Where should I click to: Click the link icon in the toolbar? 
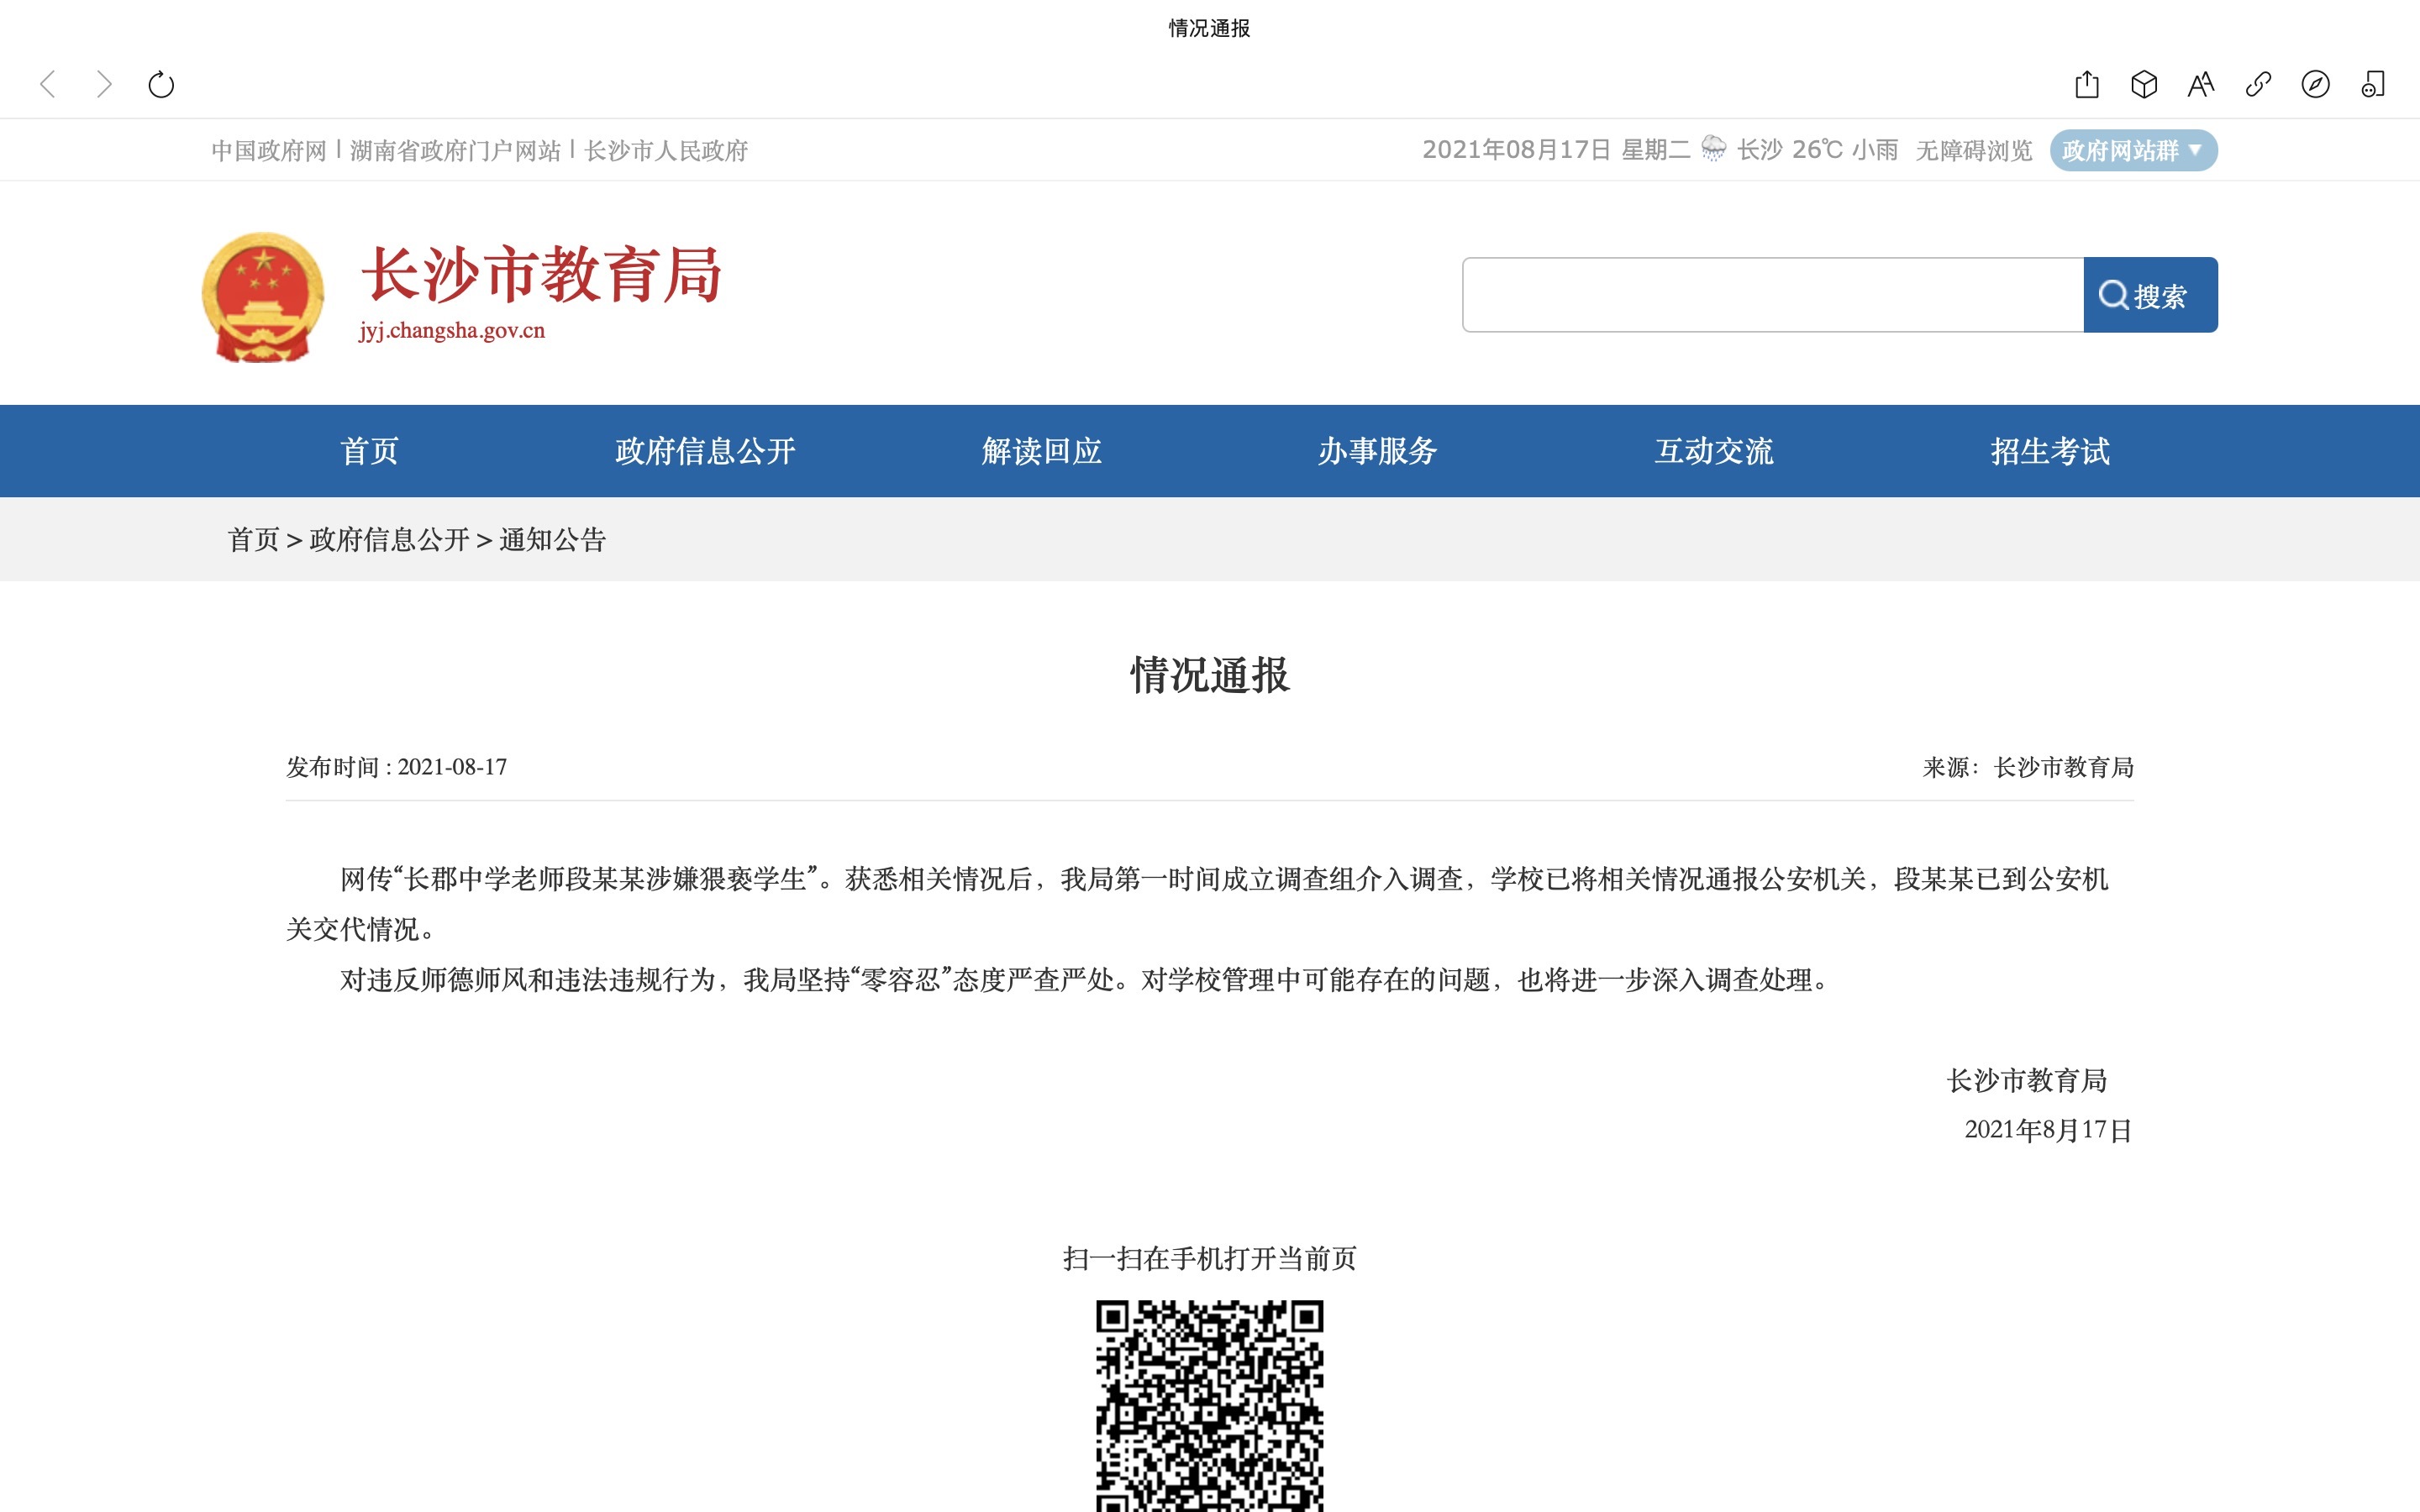click(x=2257, y=86)
